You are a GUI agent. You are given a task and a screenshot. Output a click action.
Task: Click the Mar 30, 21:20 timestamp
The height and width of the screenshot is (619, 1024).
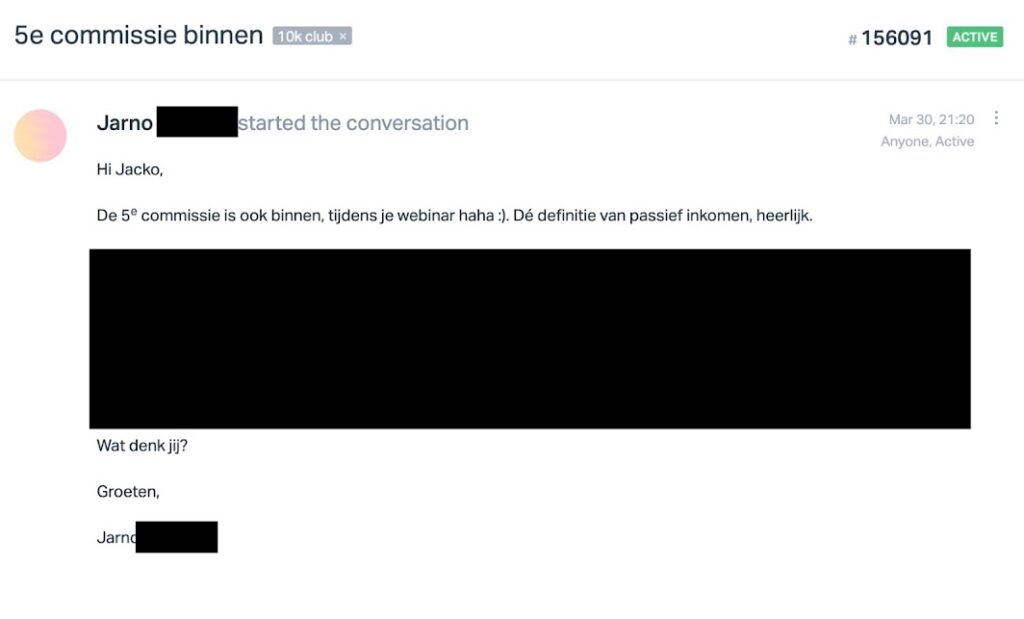pos(931,120)
